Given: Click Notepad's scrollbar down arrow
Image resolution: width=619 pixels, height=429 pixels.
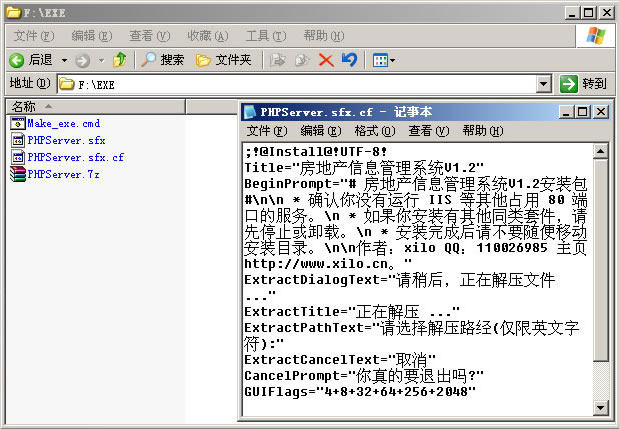Looking at the screenshot, I should click(601, 407).
